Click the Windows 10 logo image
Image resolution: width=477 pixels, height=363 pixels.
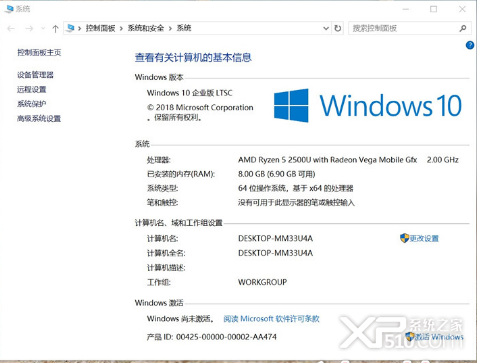tap(368, 106)
